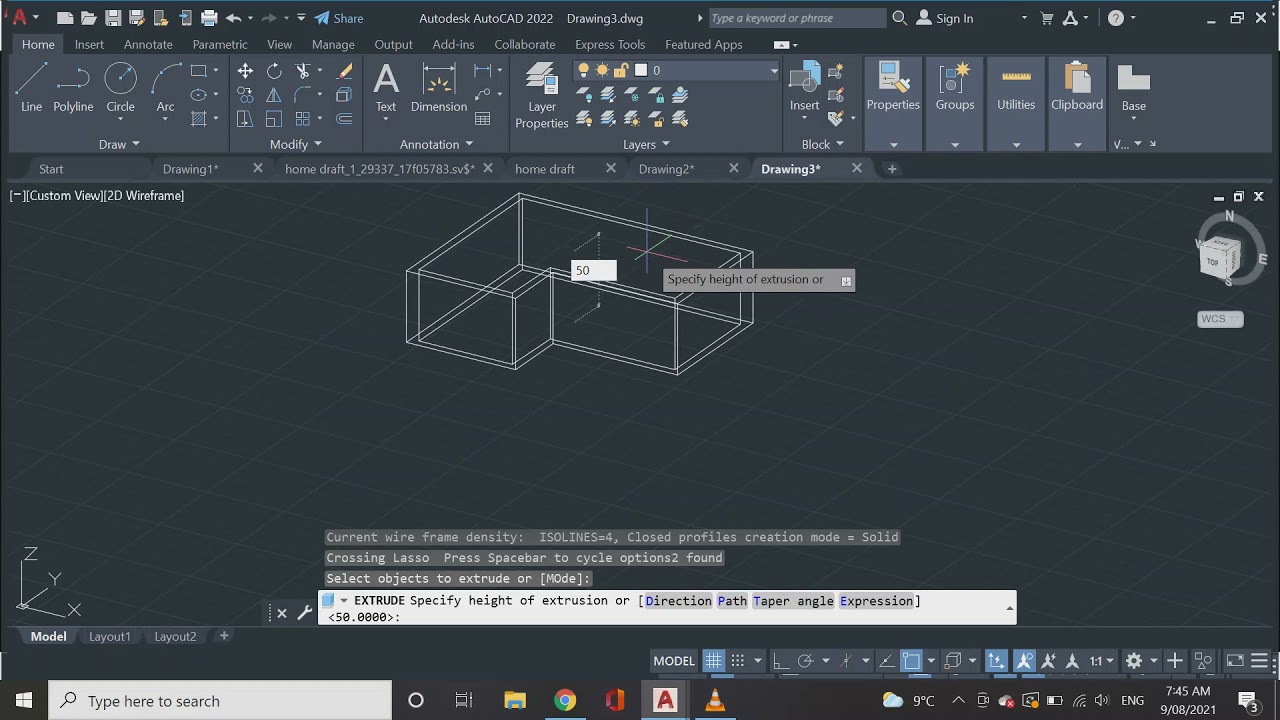Screen dimensions: 1280x720
Task: Click the Direction option in command line
Action: (678, 601)
